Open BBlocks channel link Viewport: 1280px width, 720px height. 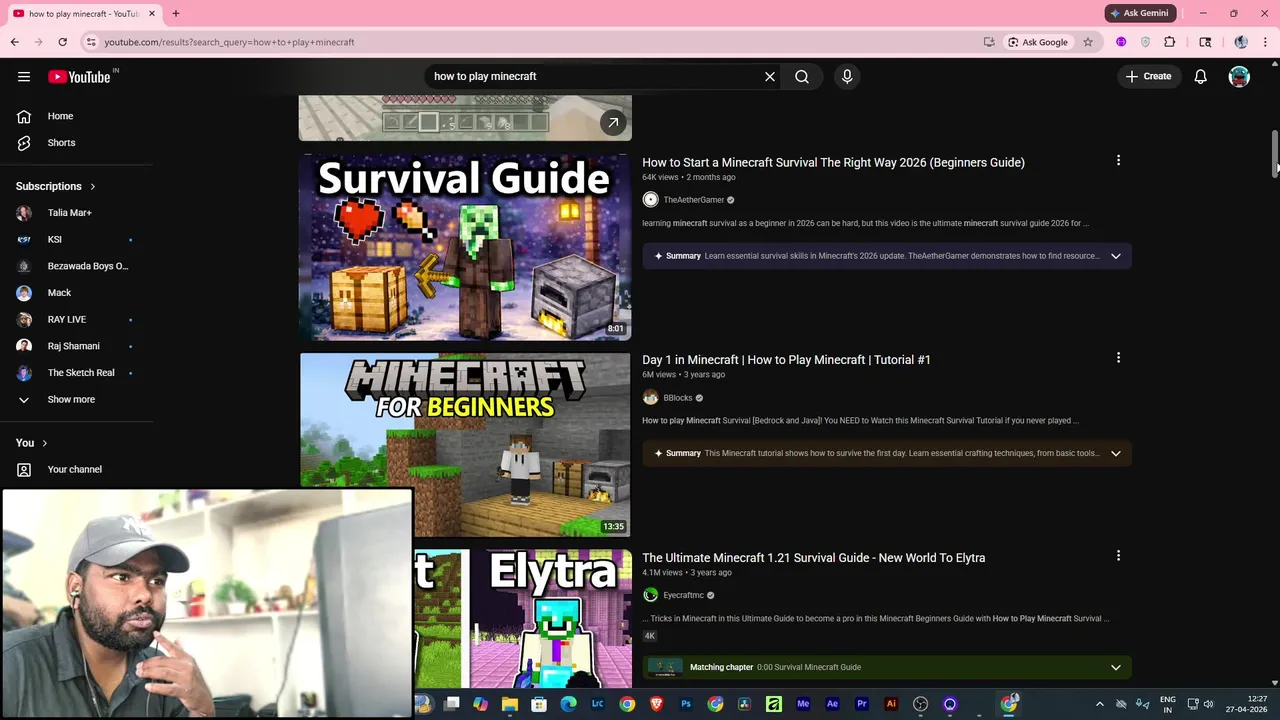point(677,398)
